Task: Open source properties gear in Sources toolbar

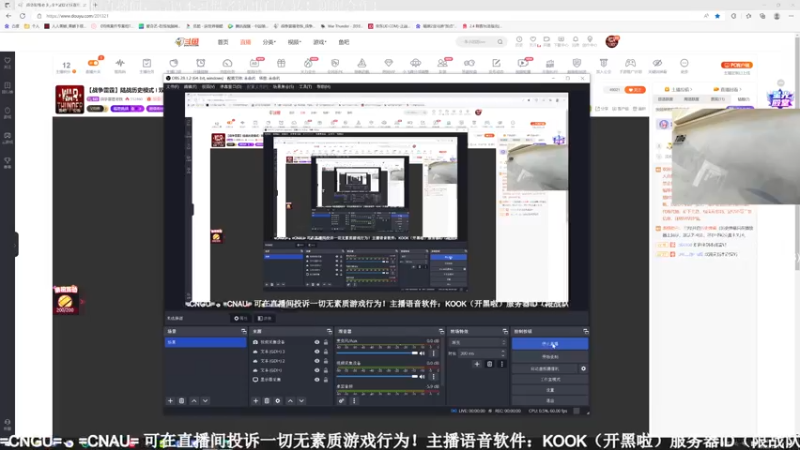Action: click(278, 401)
